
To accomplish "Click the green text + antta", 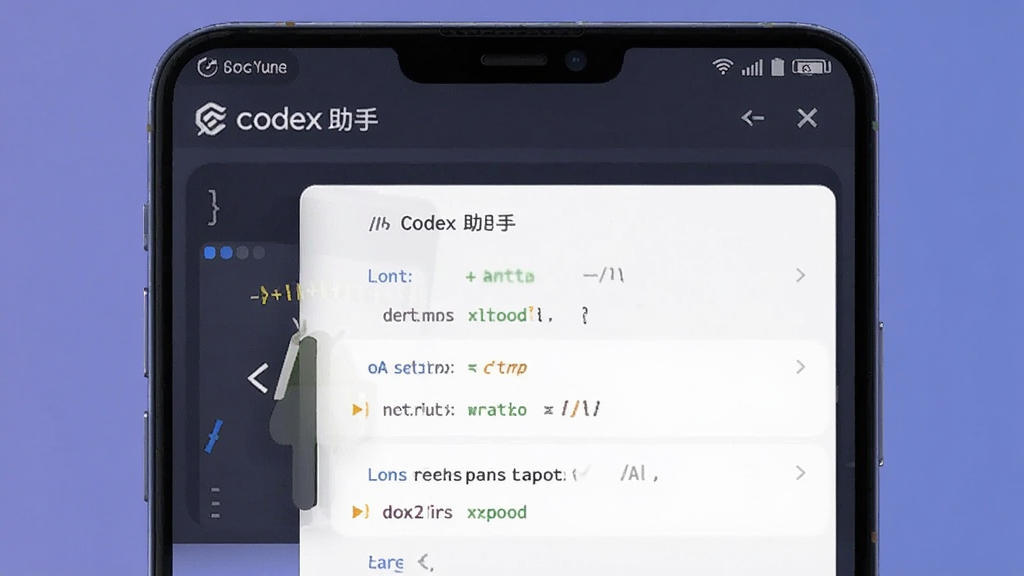I will [500, 276].
